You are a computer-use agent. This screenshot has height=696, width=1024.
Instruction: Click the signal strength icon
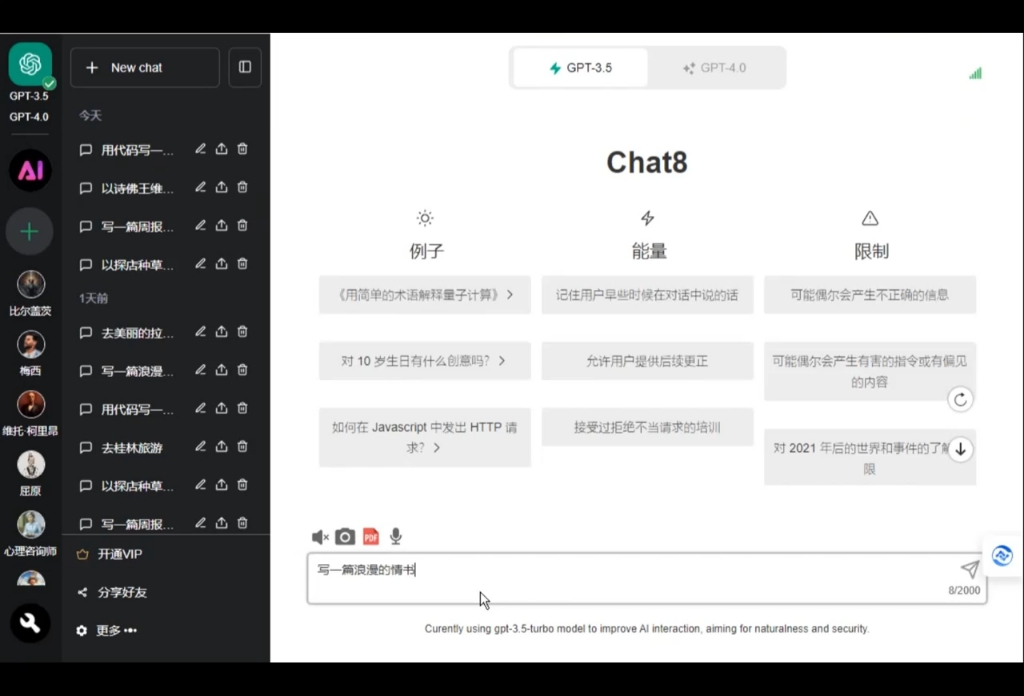click(975, 73)
